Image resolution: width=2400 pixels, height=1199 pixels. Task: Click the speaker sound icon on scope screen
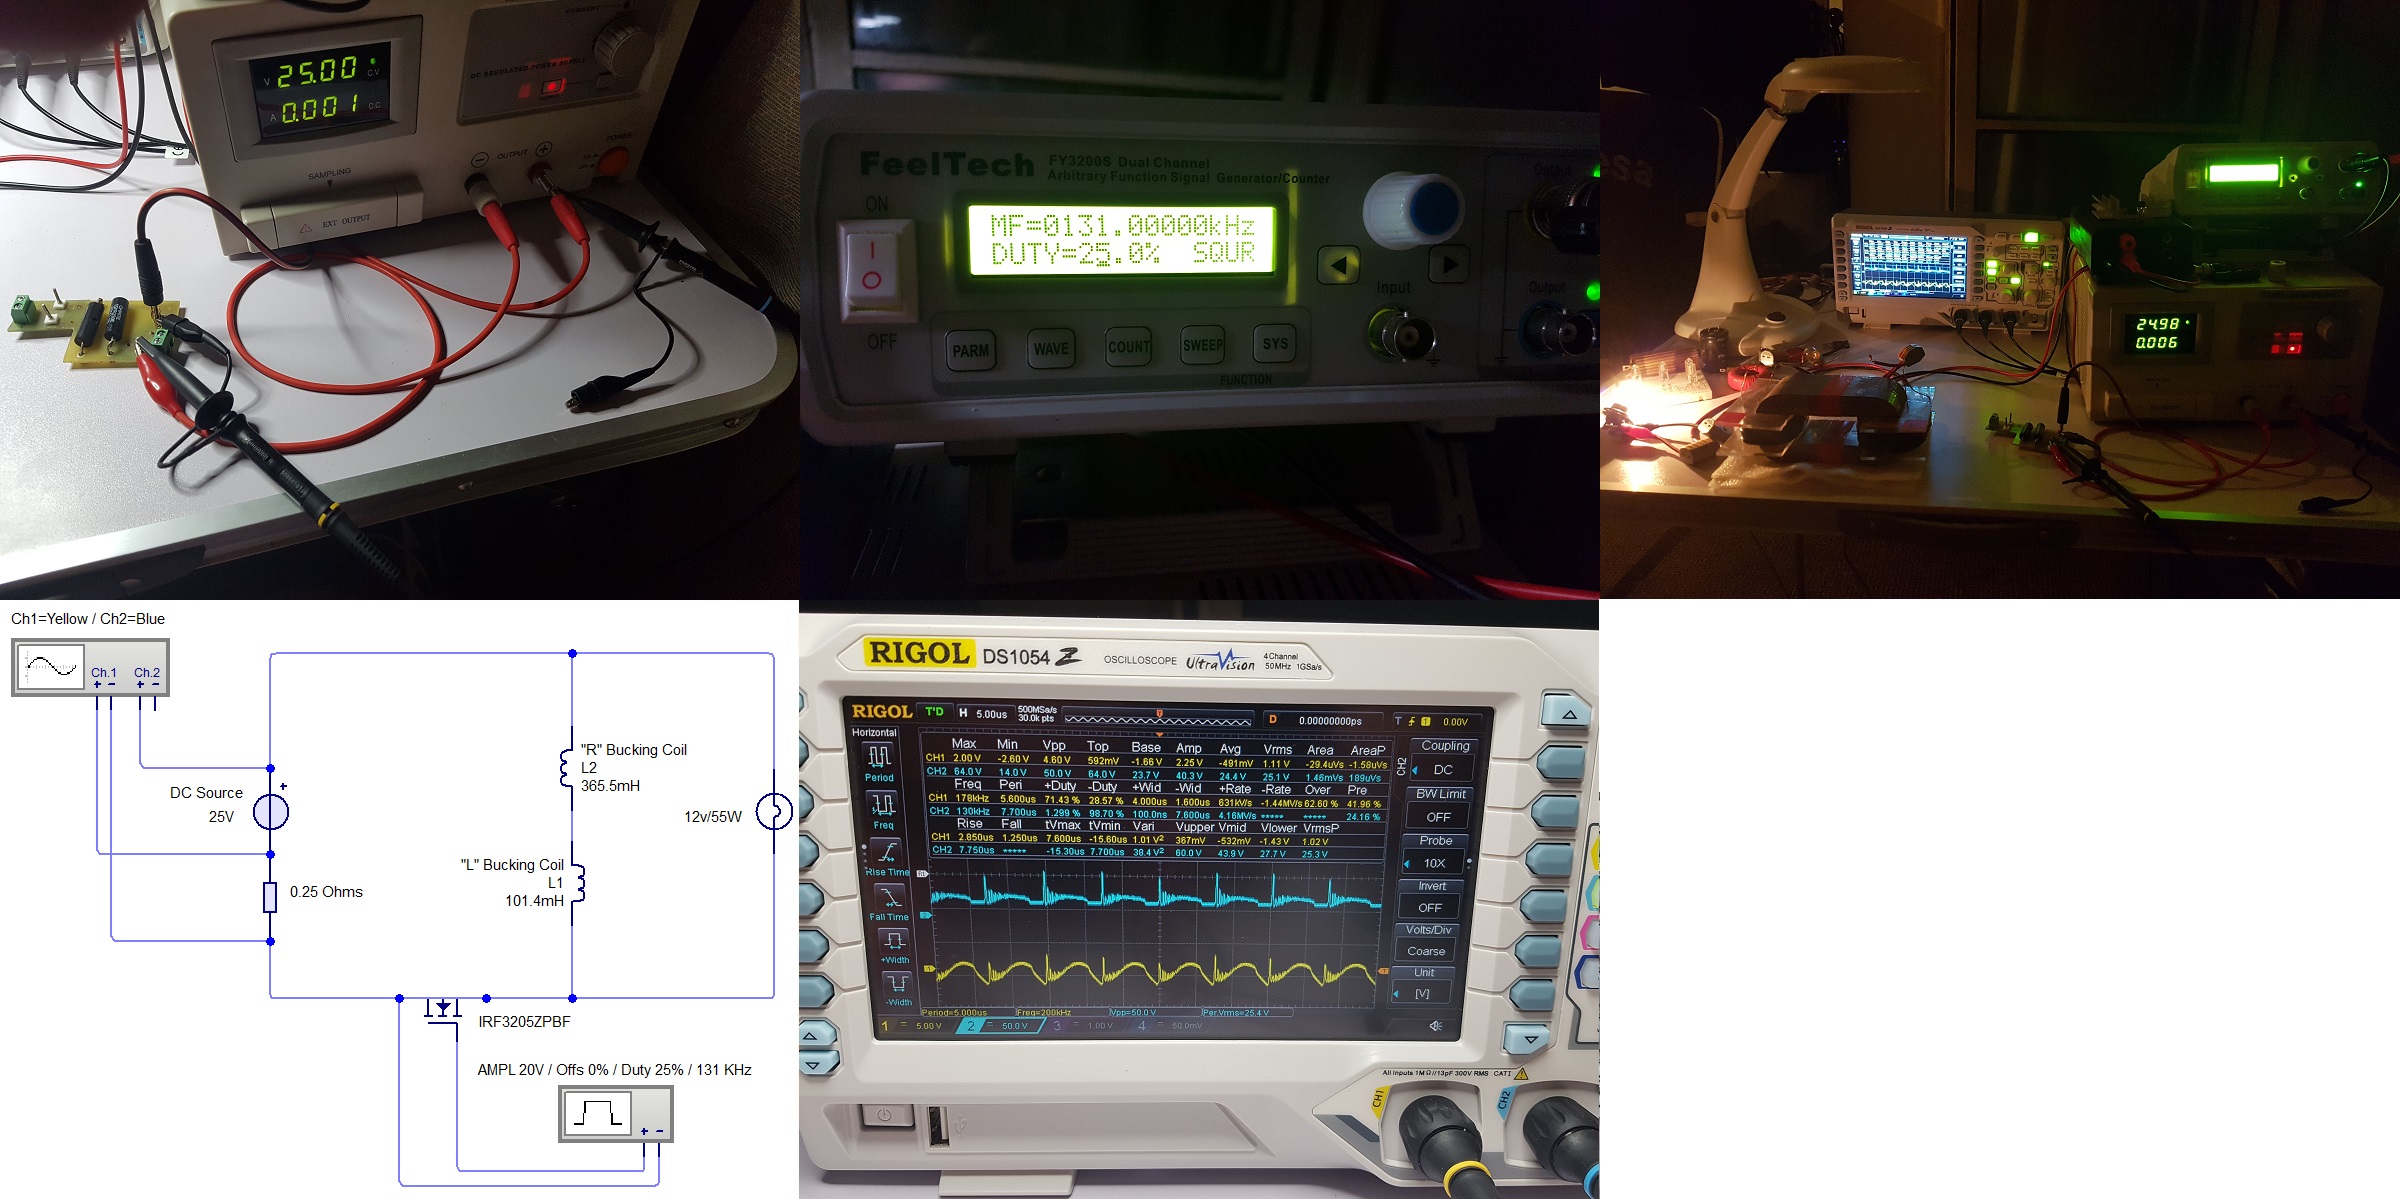pyautogui.click(x=1436, y=1026)
